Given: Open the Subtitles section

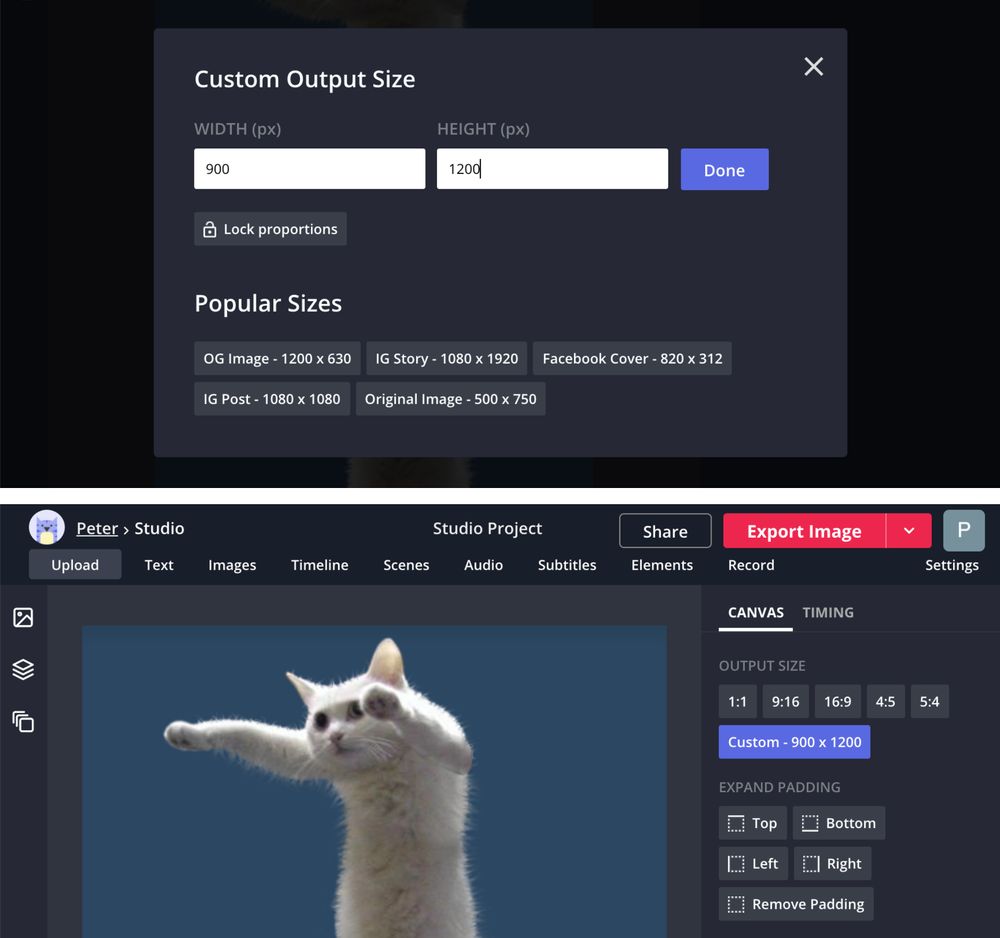Looking at the screenshot, I should point(567,565).
